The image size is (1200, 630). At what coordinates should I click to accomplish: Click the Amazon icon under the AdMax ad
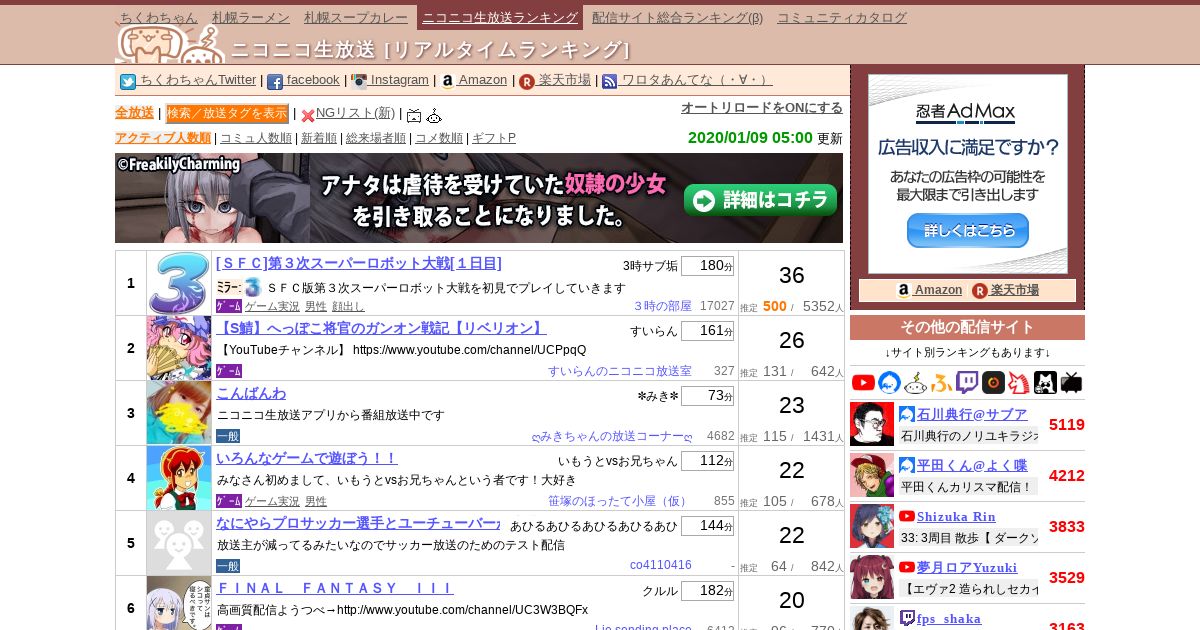tap(903, 290)
